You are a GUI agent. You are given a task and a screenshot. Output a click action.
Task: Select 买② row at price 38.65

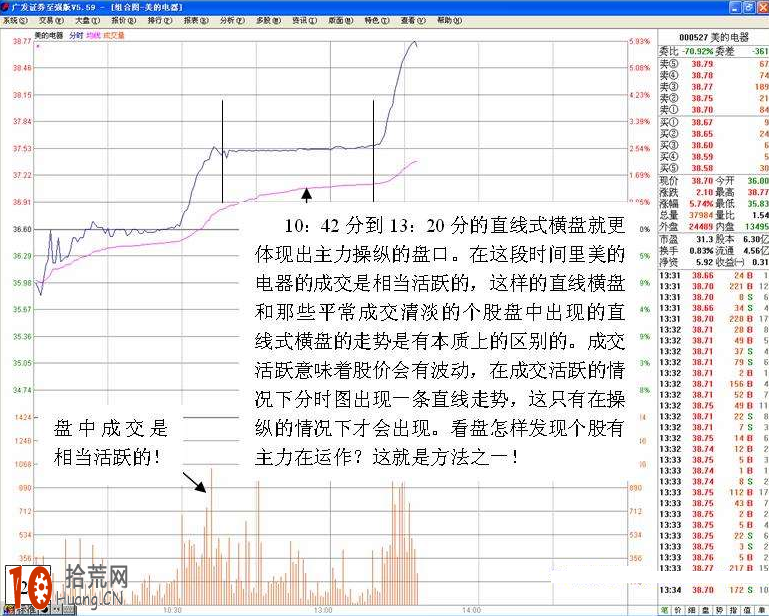714,133
